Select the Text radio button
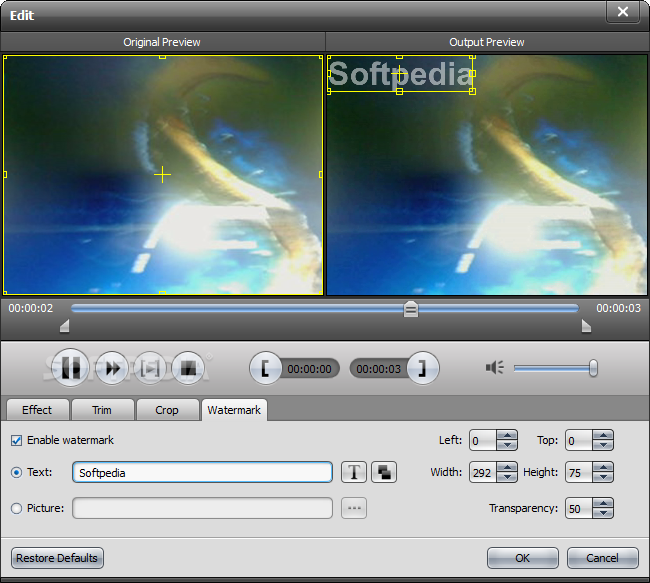650x583 pixels. [x=17, y=472]
